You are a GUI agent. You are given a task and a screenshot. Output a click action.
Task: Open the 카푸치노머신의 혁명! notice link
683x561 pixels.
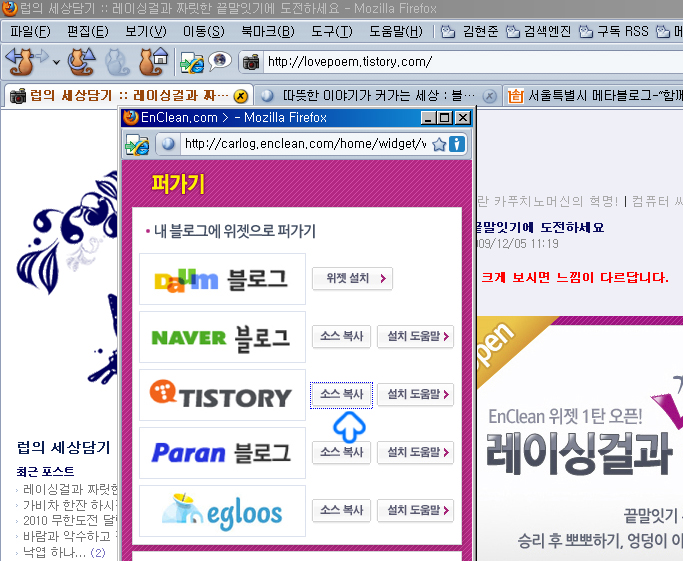548,201
